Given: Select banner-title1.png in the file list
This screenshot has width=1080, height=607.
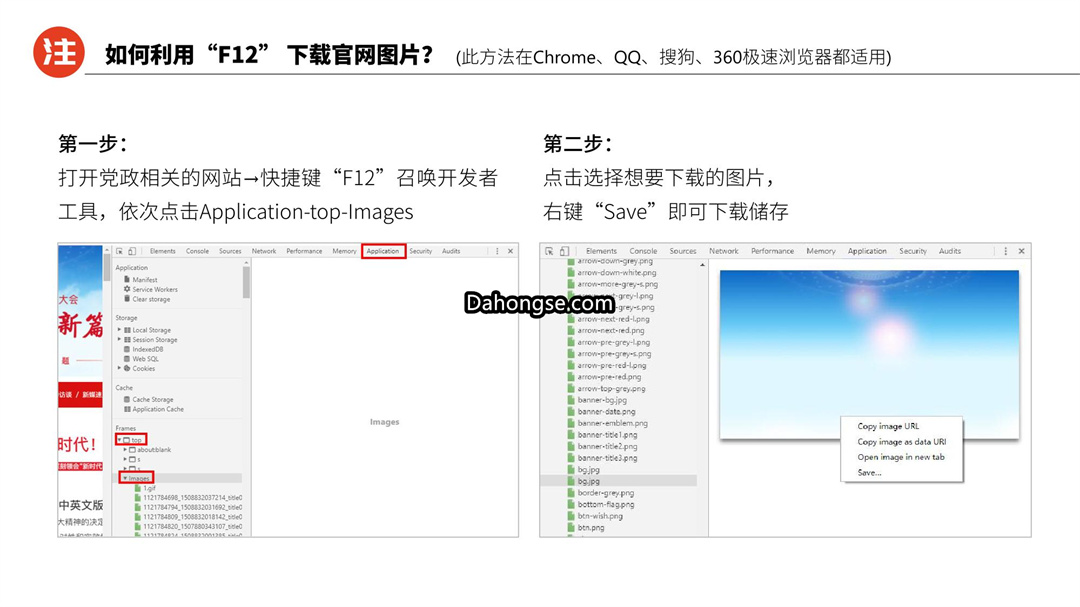Looking at the screenshot, I should 608,435.
